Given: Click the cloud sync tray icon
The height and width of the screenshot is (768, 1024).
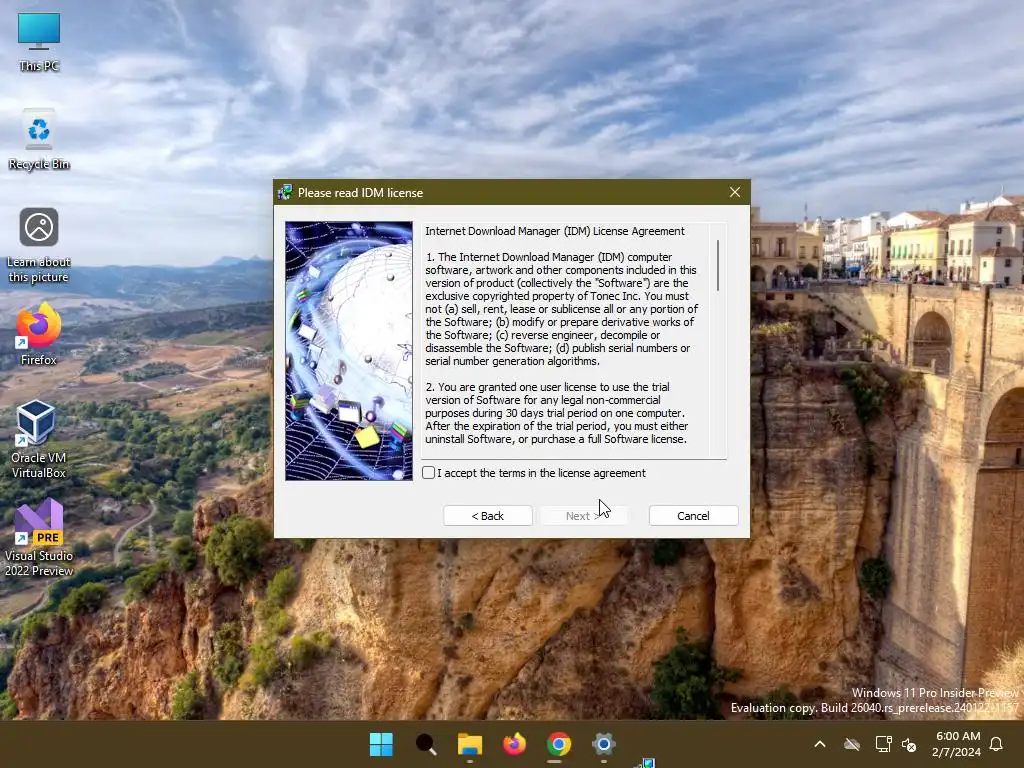Looking at the screenshot, I should (852, 744).
